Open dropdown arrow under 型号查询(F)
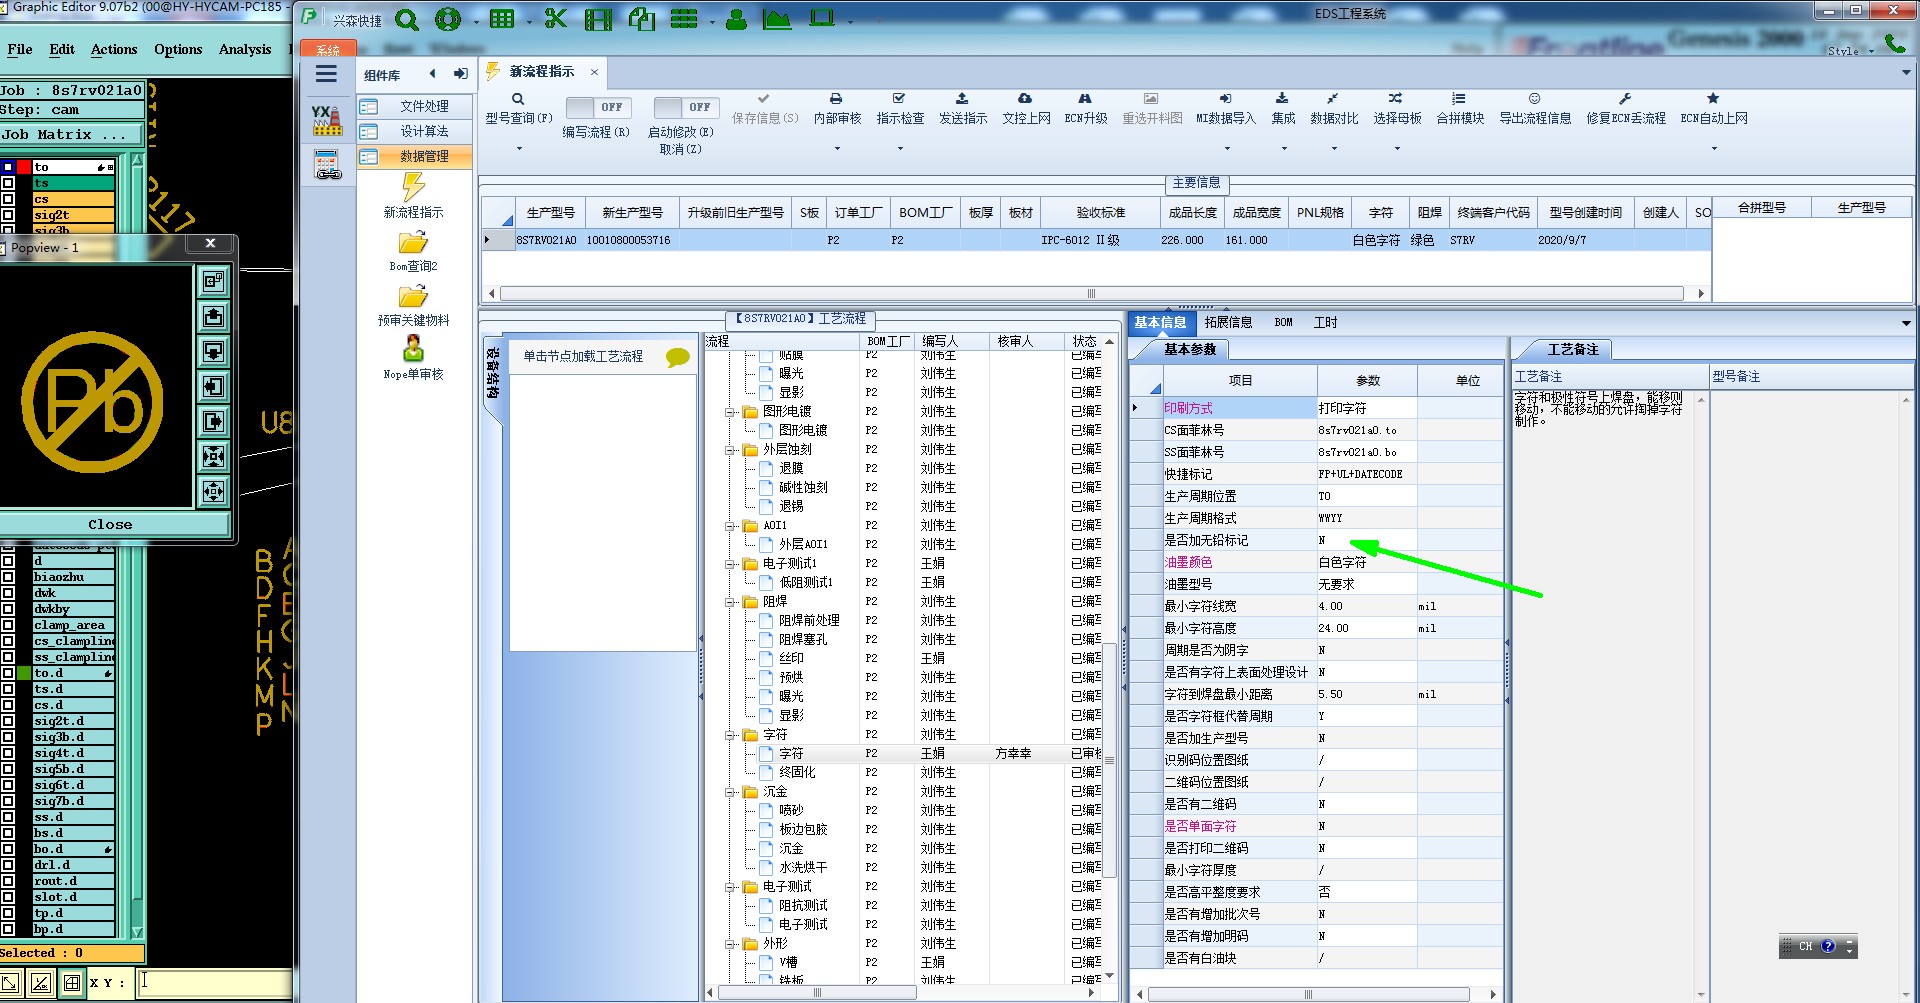 point(519,149)
